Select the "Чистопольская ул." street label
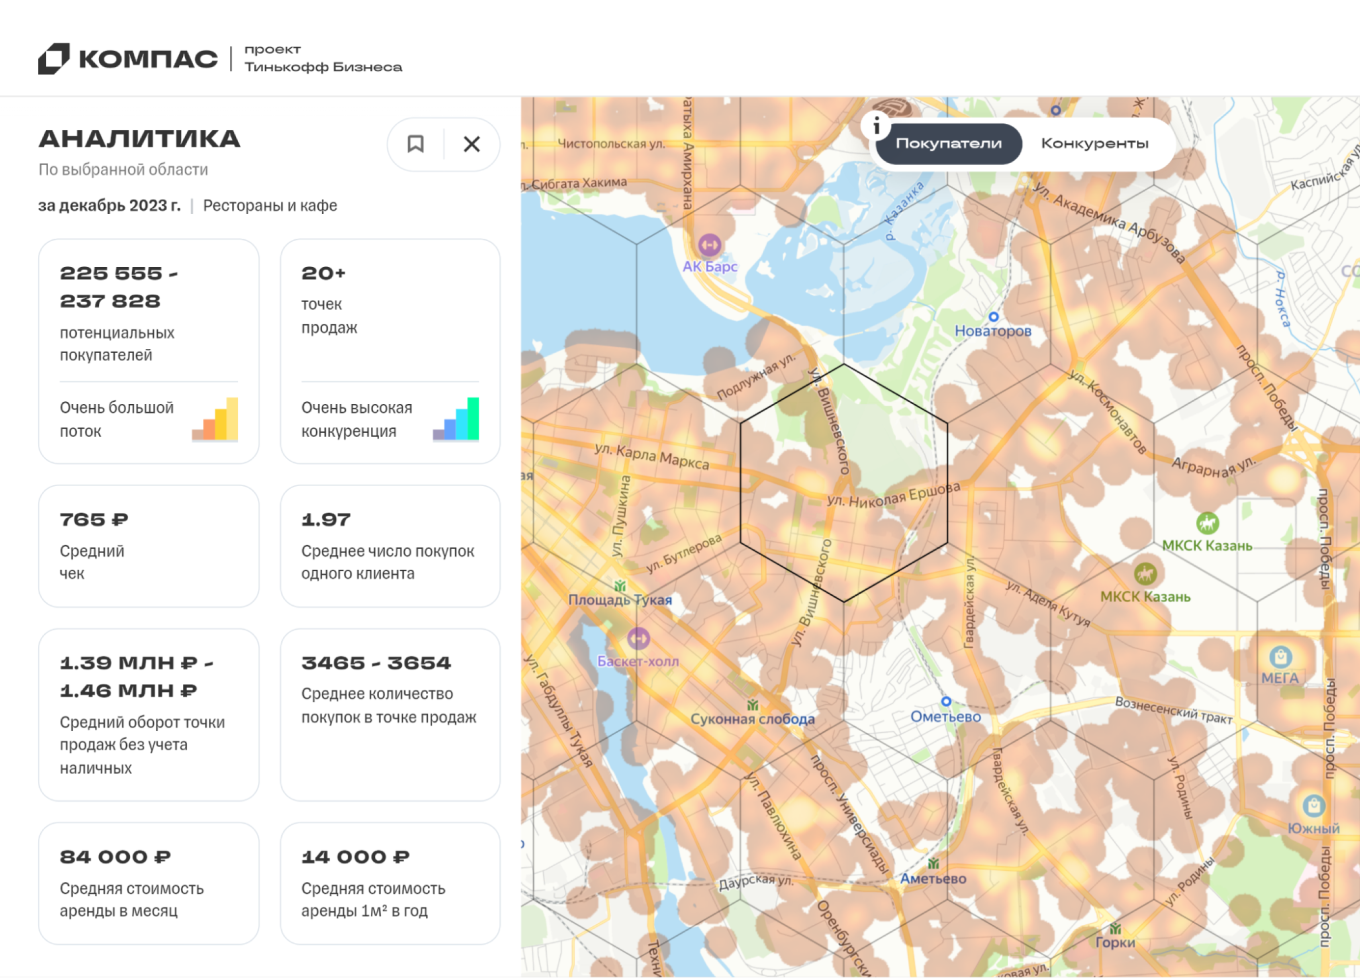Image resolution: width=1360 pixels, height=978 pixels. click(x=611, y=144)
